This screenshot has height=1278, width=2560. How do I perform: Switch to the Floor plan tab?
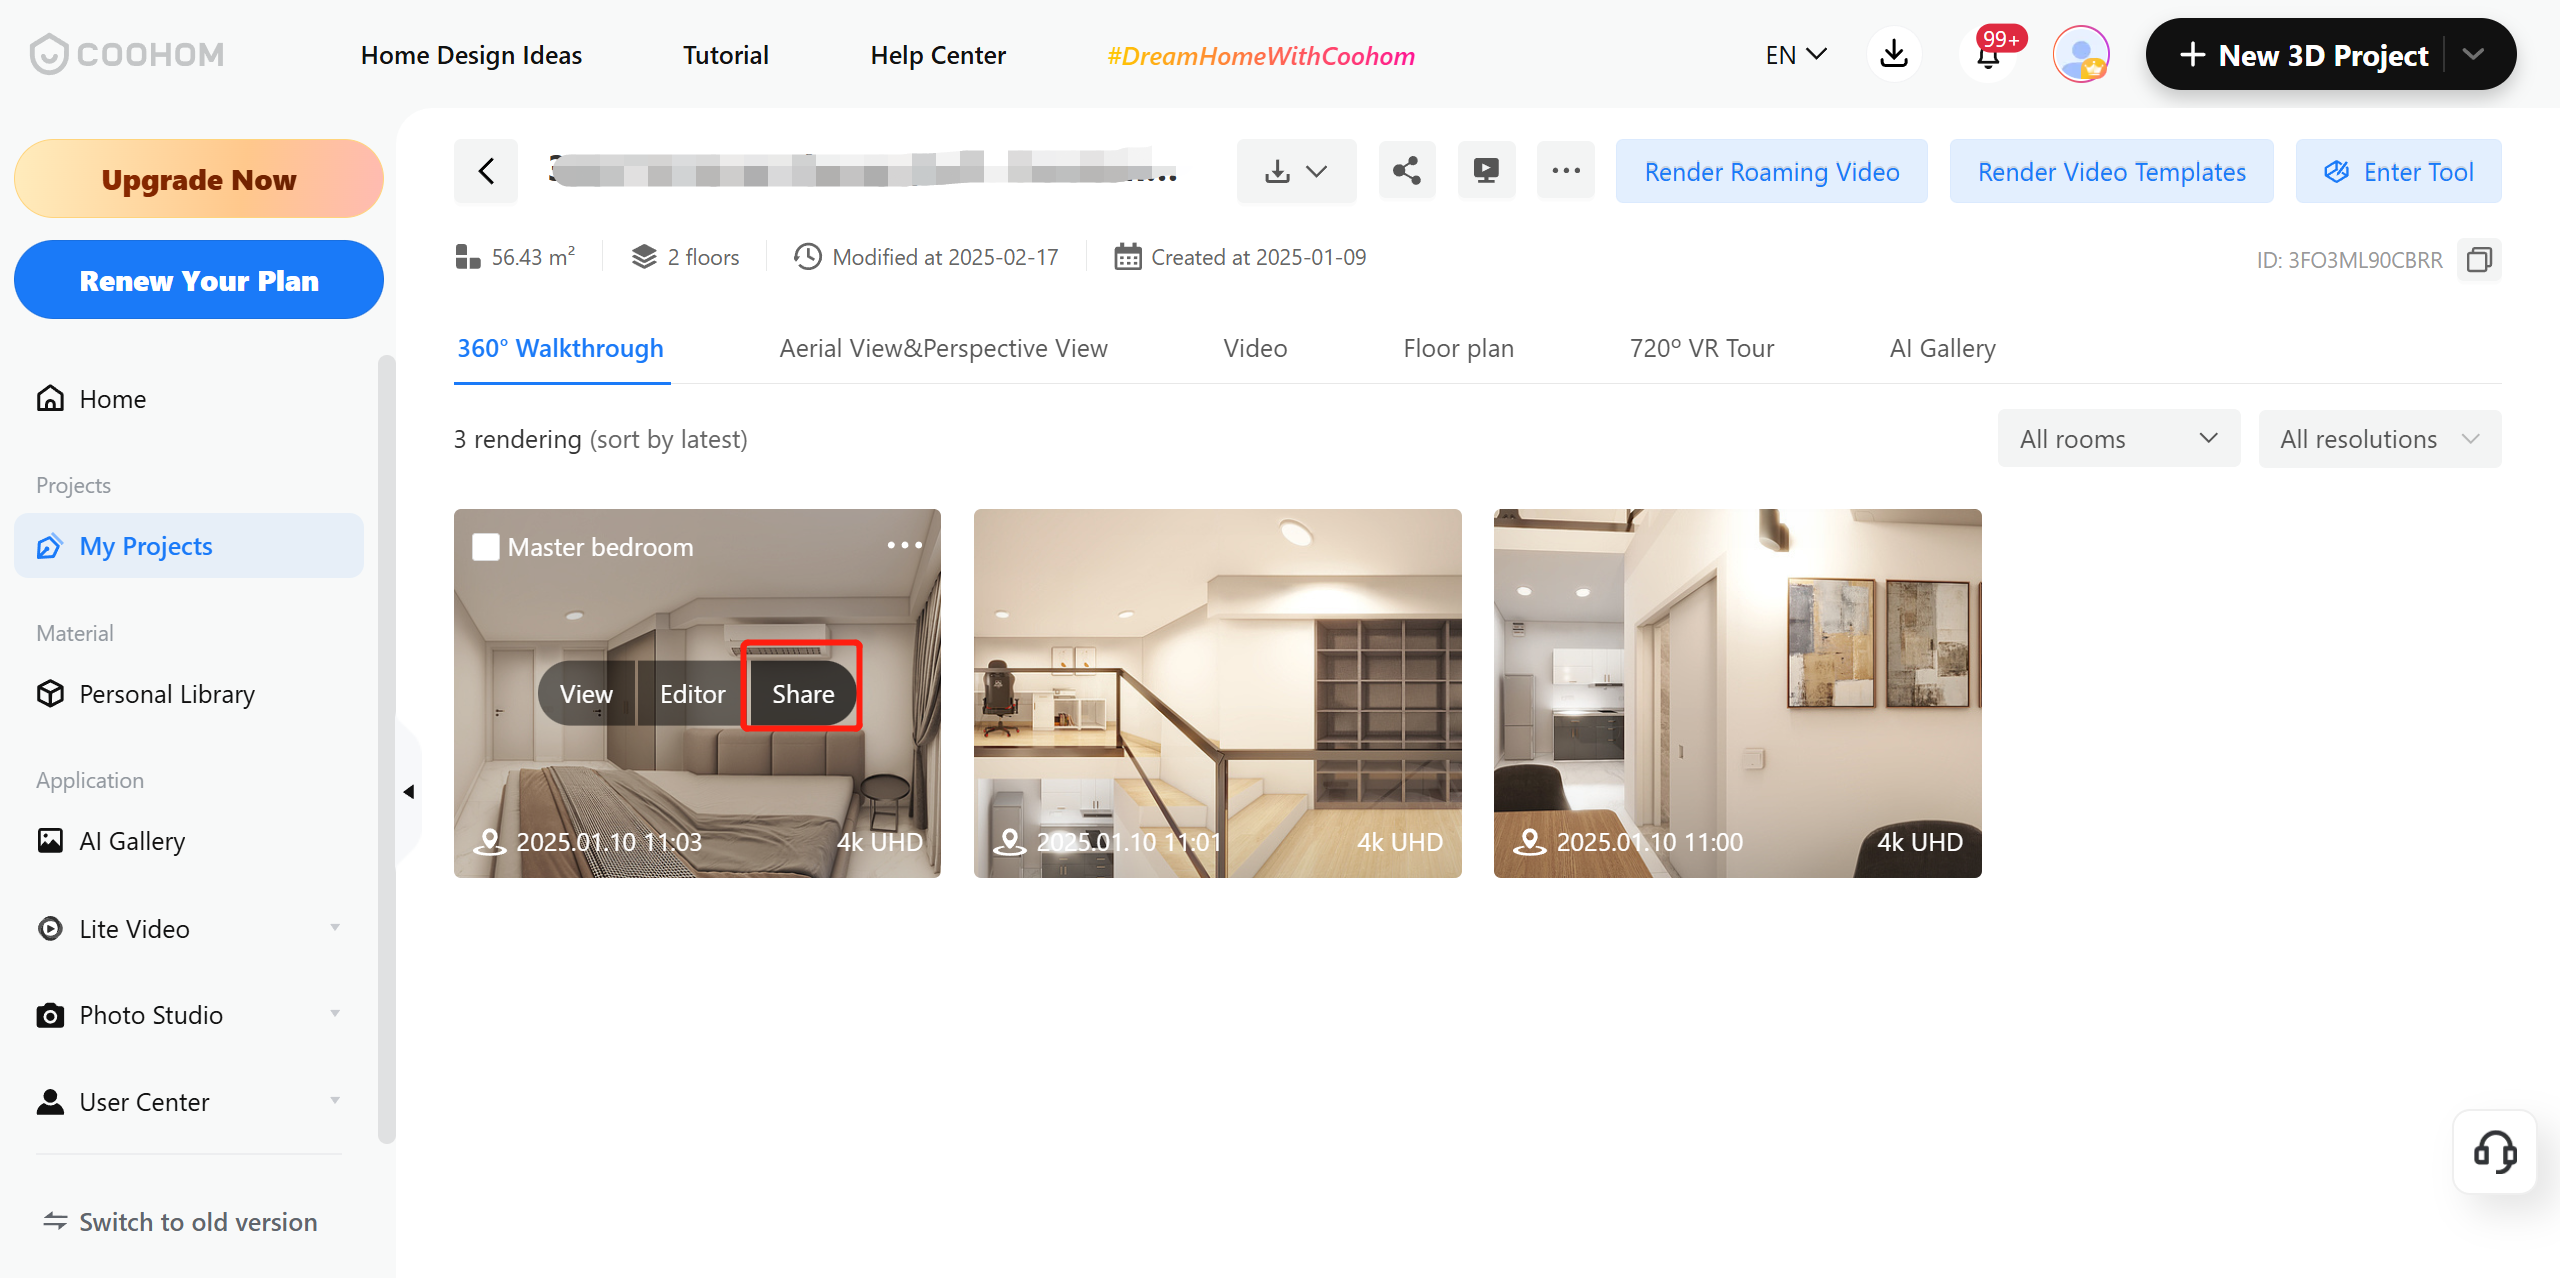[1458, 348]
